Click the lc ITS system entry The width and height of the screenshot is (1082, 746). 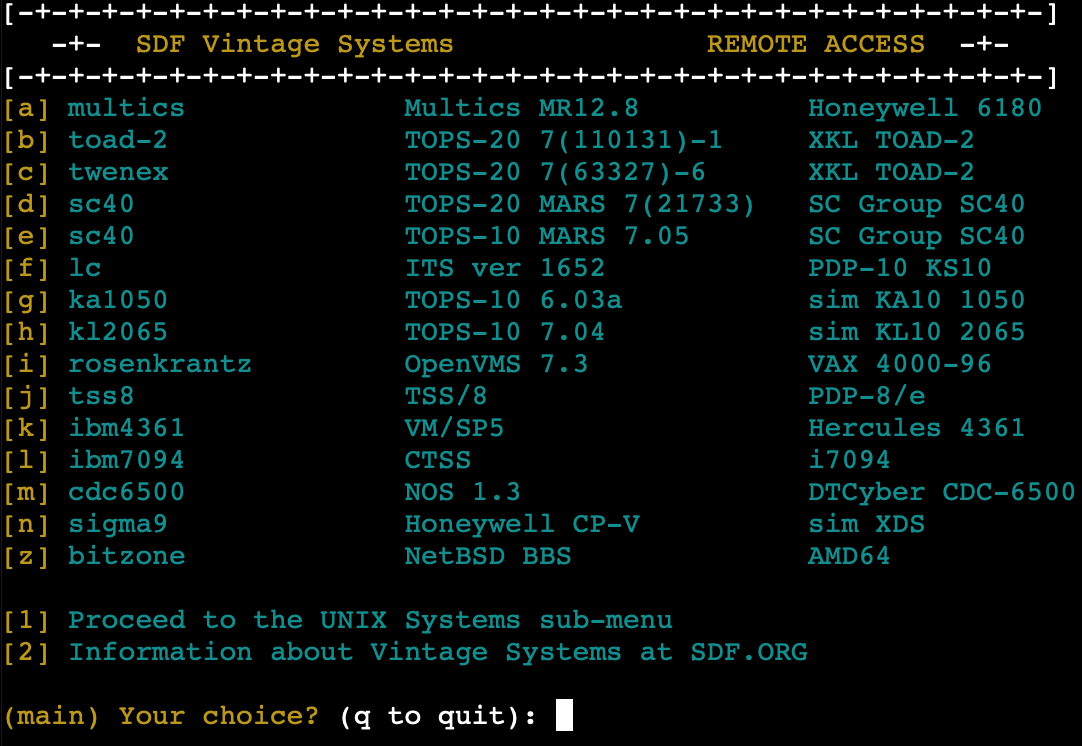pos(84,268)
